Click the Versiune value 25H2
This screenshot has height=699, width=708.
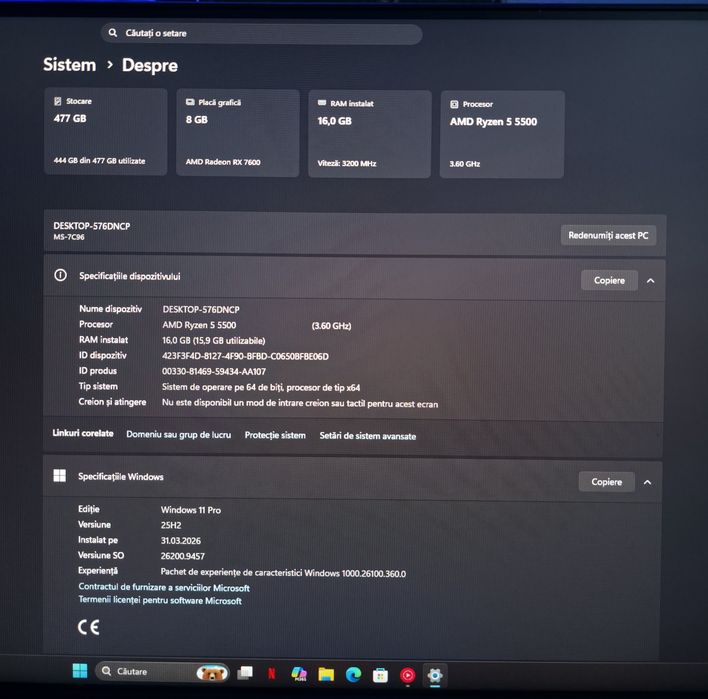(x=171, y=525)
